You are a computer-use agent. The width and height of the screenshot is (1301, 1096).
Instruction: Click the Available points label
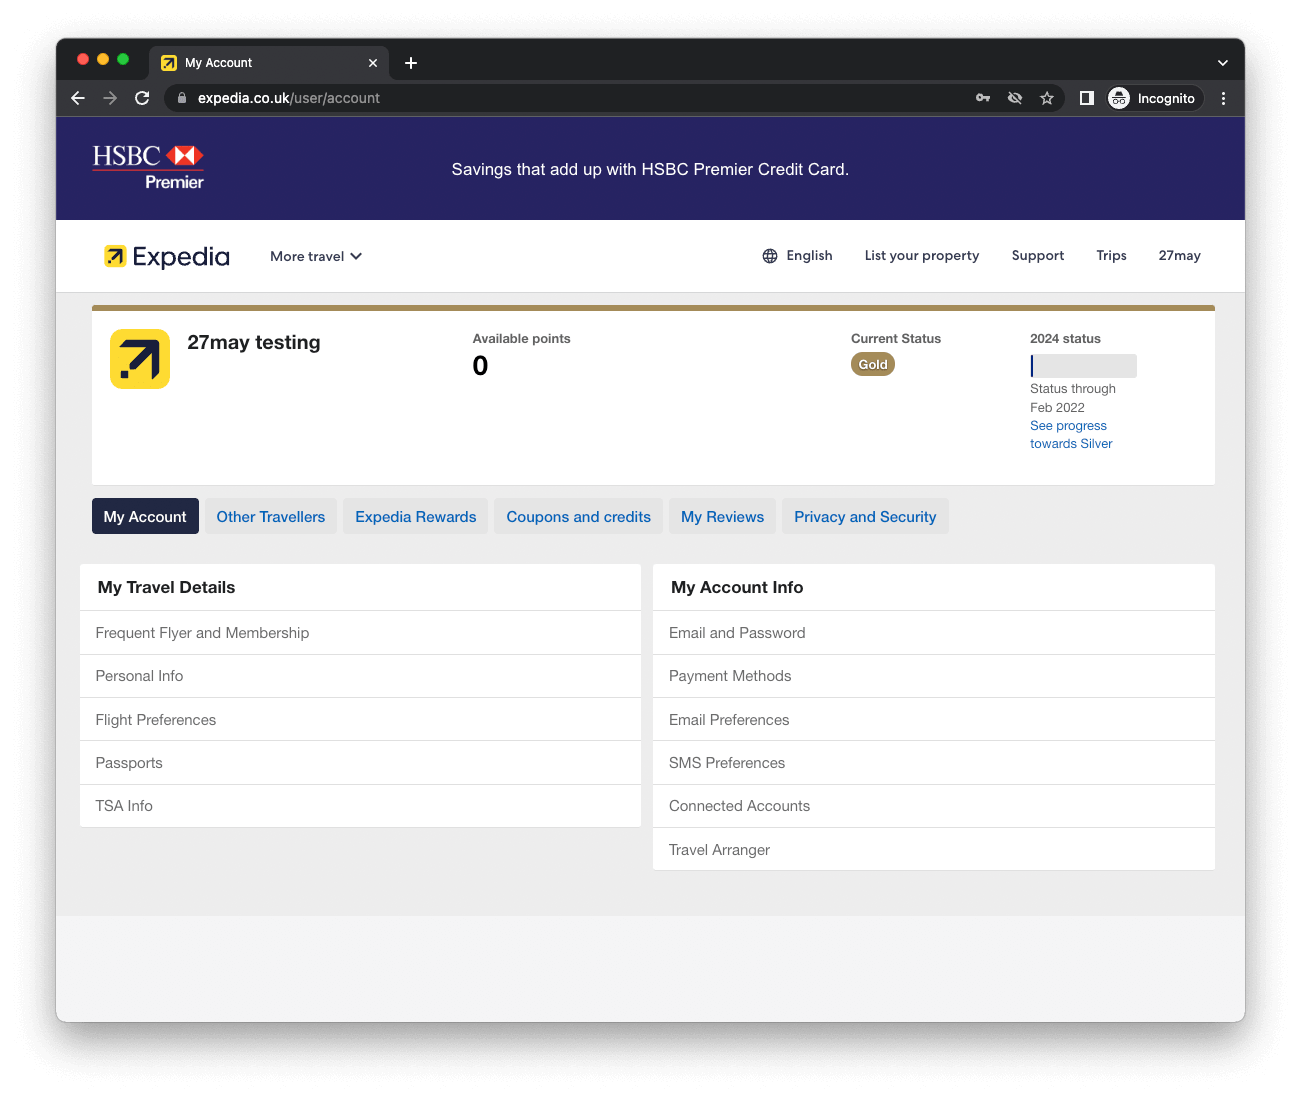522,339
